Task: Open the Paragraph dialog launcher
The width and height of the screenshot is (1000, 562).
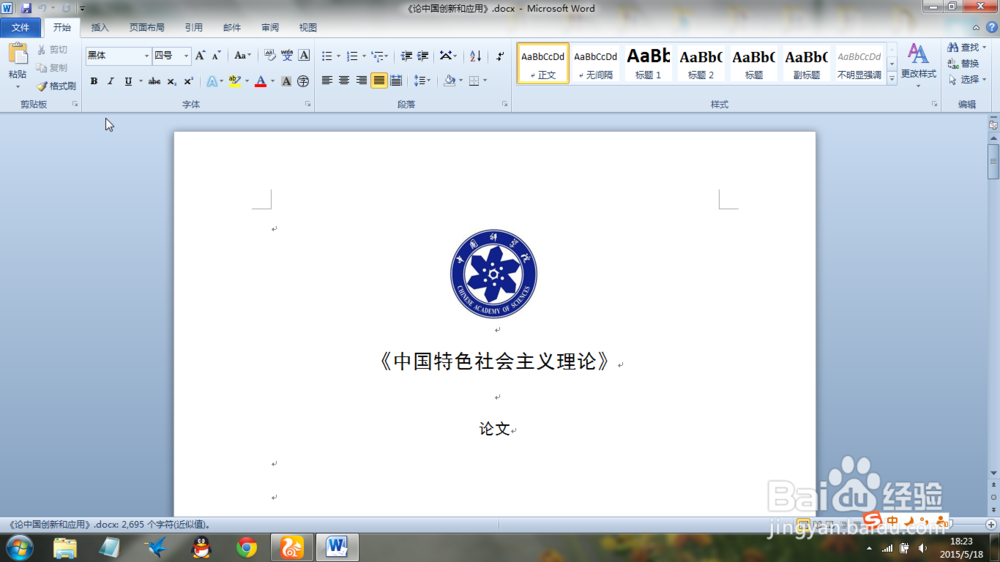Action: pos(504,104)
